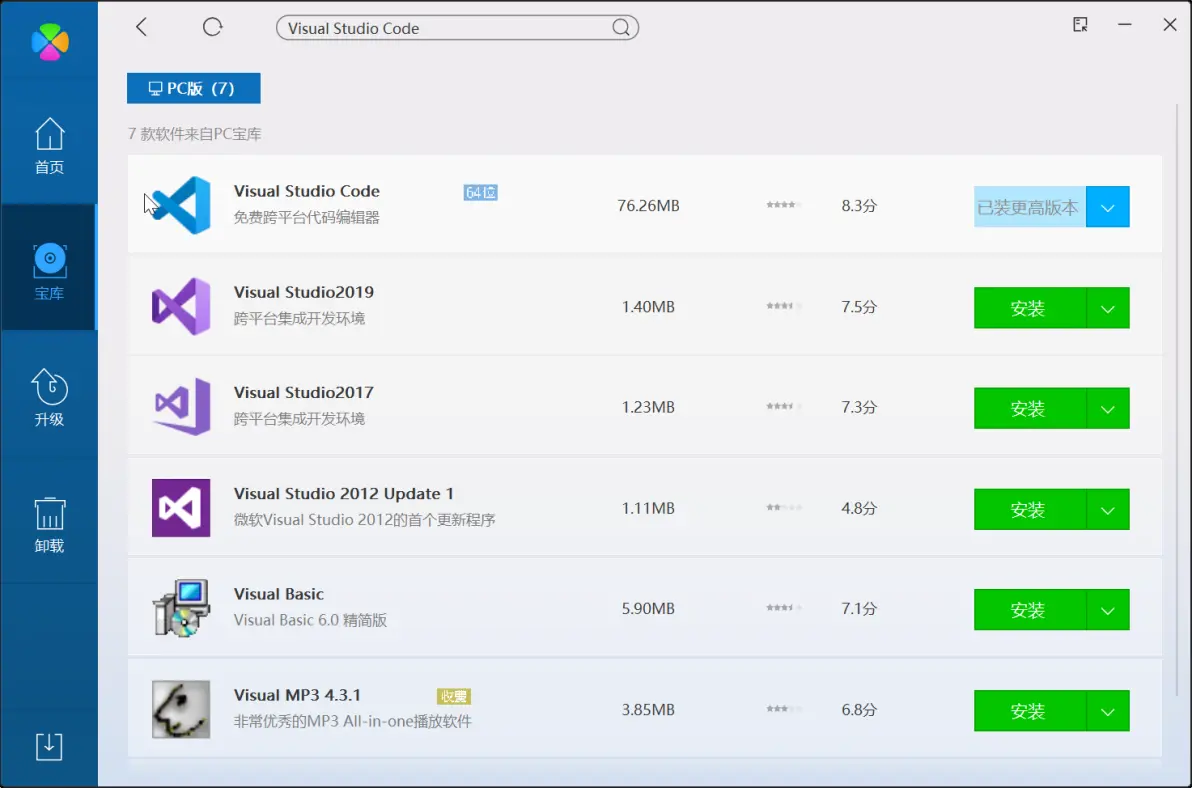Install Visual Studio2017
The width and height of the screenshot is (1192, 788).
coord(1029,409)
